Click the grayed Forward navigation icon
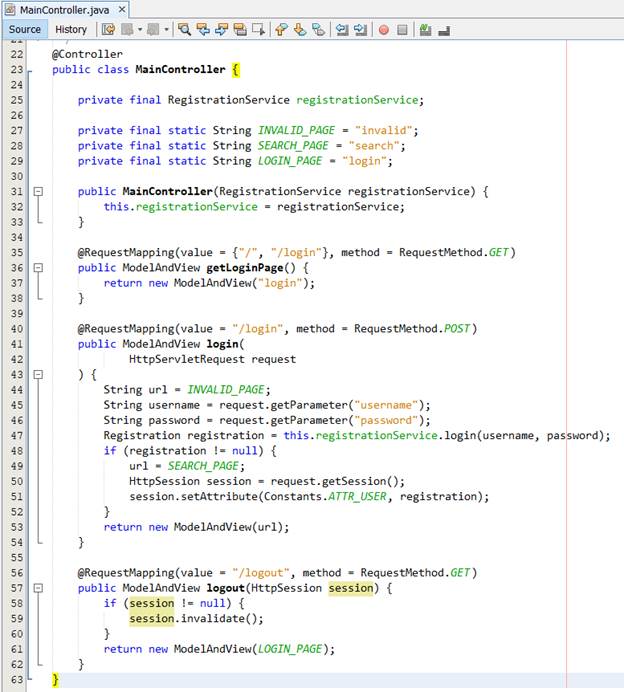This screenshot has width=624, height=692. coord(153,30)
